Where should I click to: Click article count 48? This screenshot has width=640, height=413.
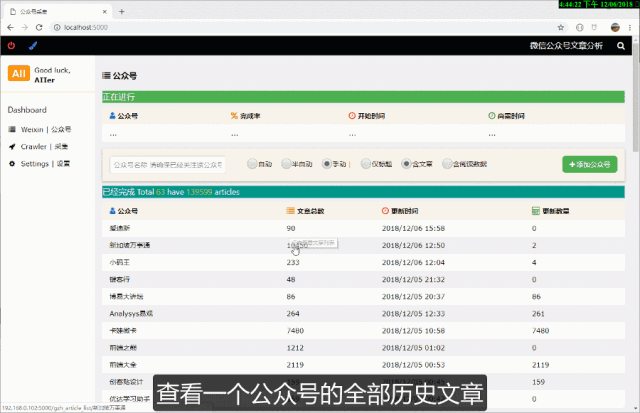[291, 280]
